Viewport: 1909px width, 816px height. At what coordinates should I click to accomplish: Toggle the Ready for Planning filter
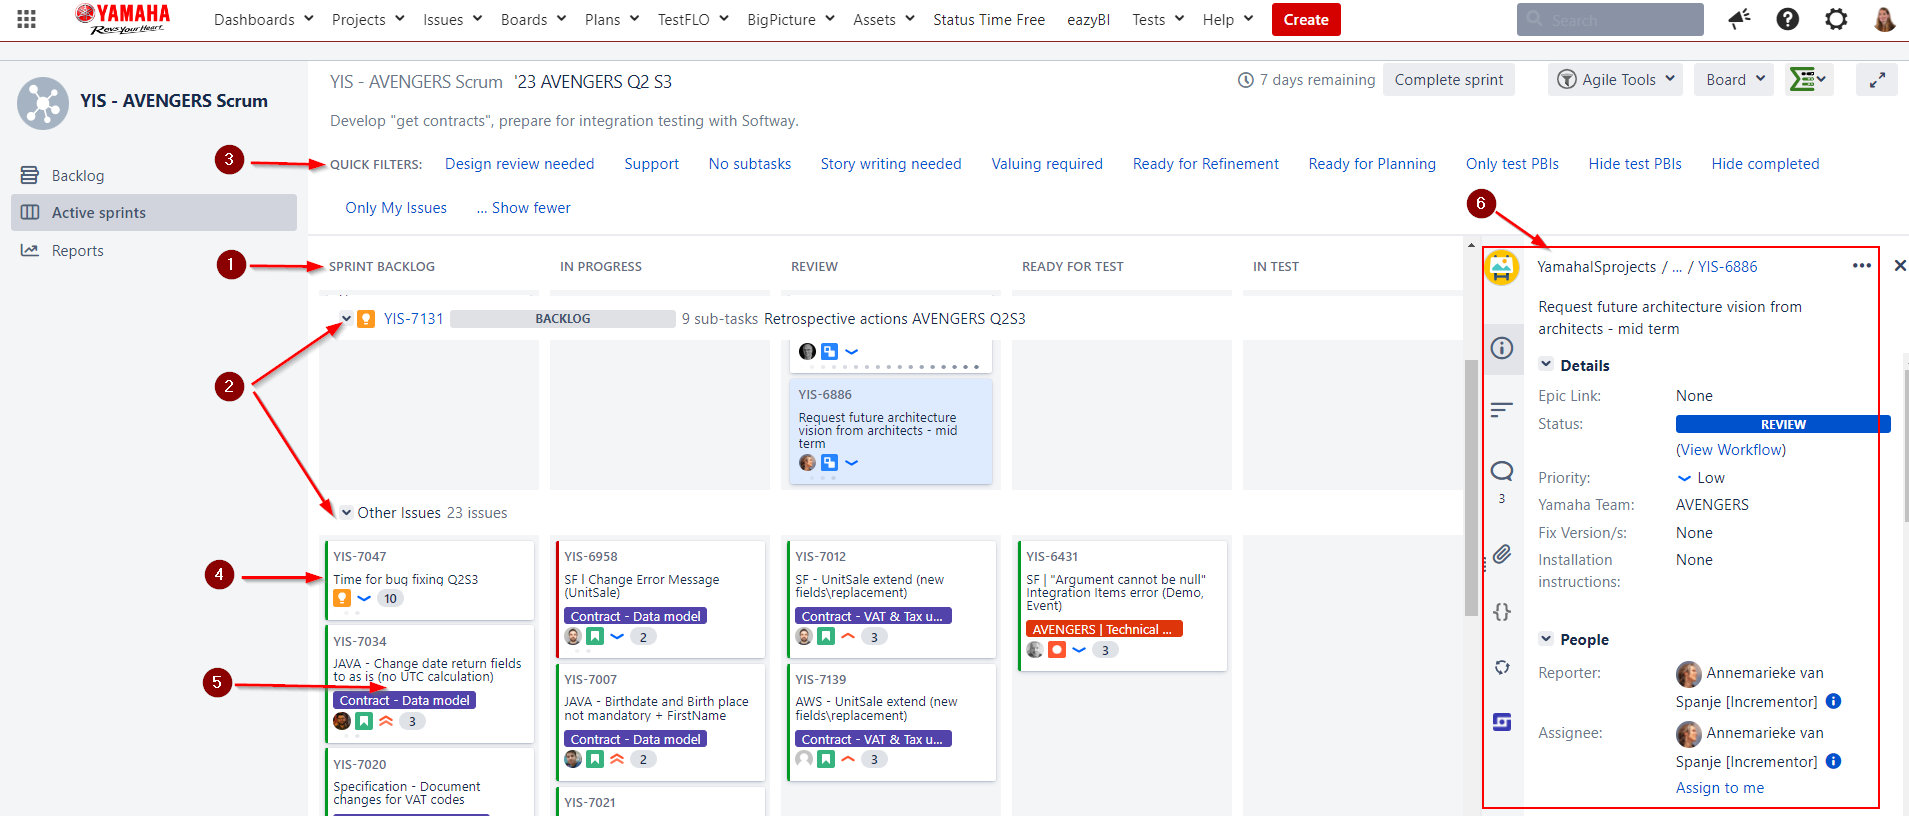click(1372, 164)
